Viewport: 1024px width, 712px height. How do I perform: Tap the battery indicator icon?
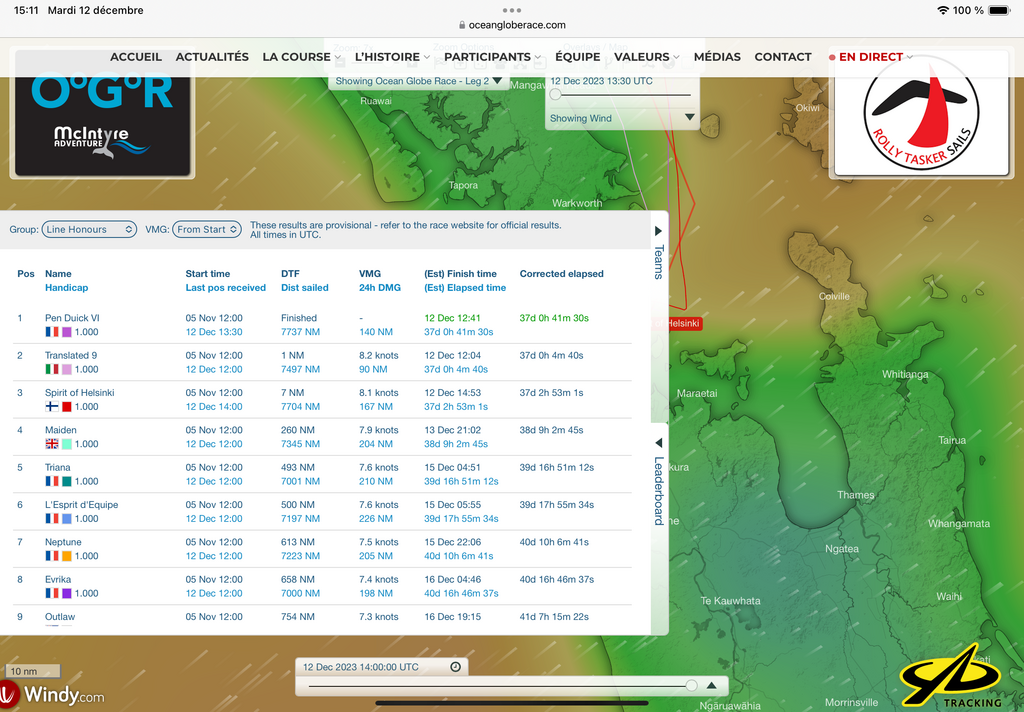[x=999, y=10]
